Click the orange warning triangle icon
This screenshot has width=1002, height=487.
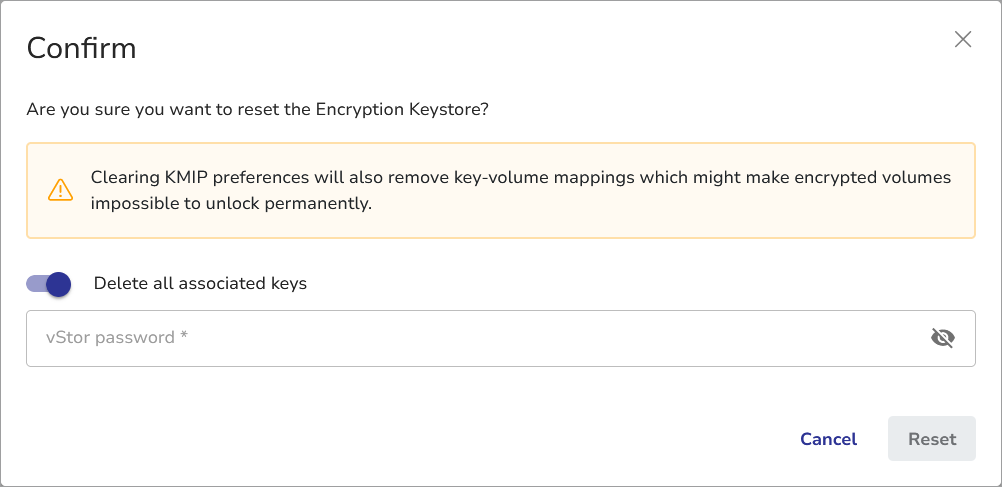point(60,190)
